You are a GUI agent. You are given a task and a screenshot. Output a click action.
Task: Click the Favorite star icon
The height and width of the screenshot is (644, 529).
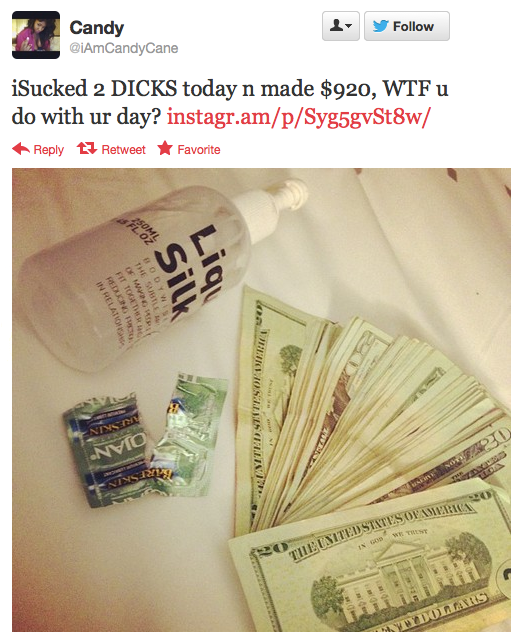[x=165, y=148]
